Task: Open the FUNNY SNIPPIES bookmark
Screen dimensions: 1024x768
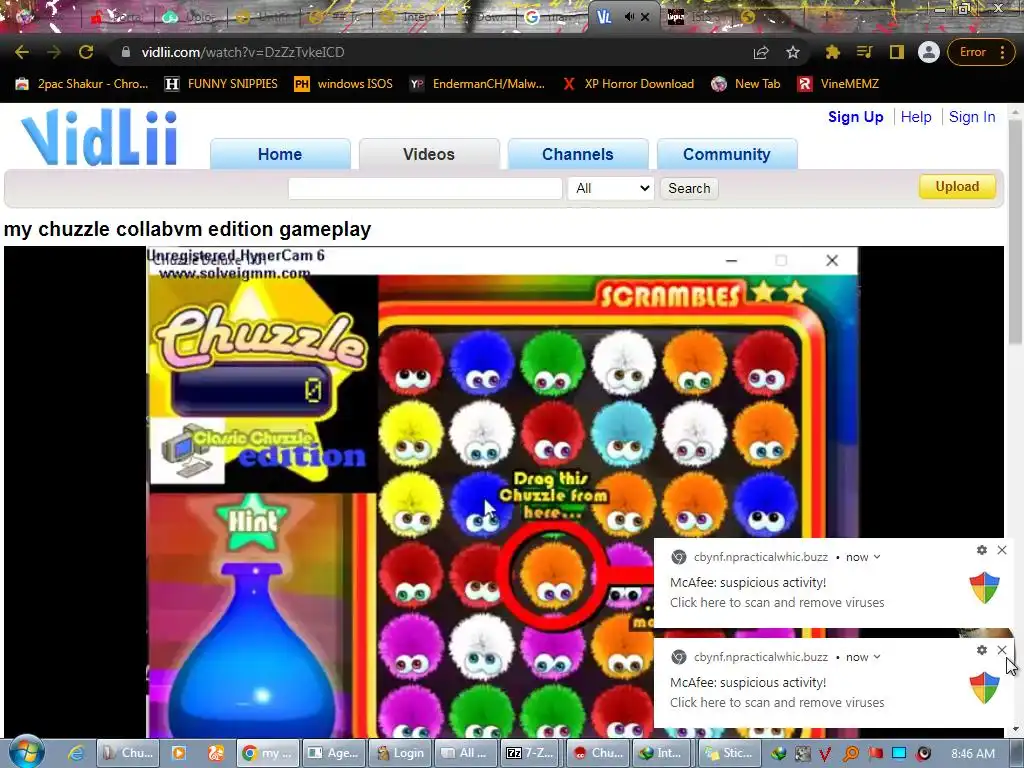Action: pyautogui.click(x=221, y=84)
